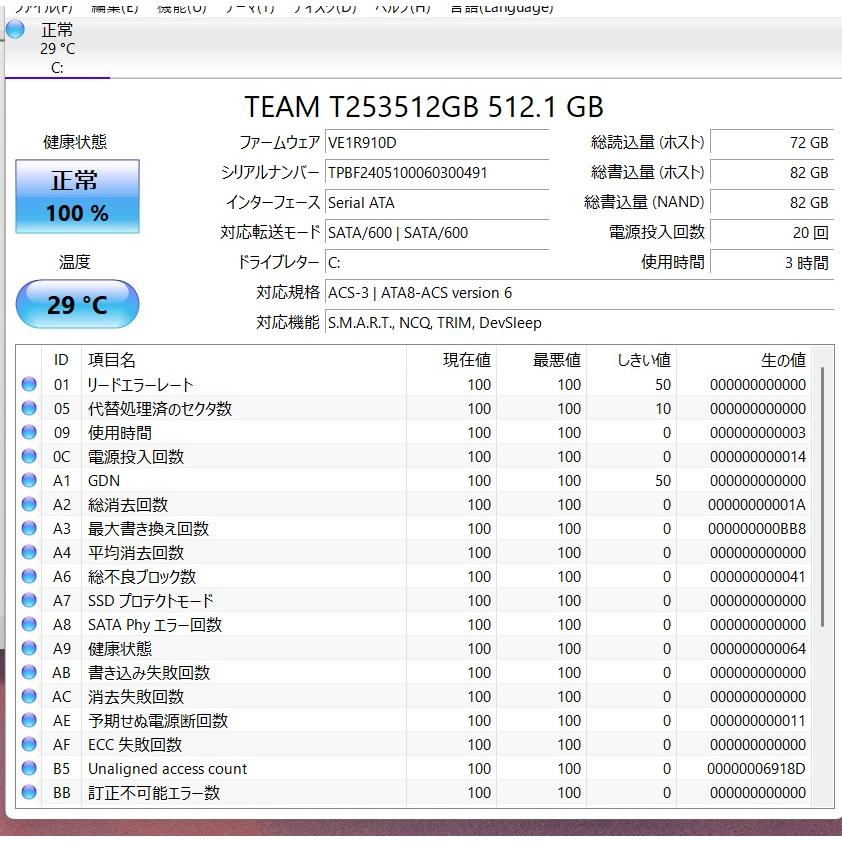Select raw value 00000000001A in 総消去回数 row
Image resolution: width=842 pixels, height=842 pixels.
(757, 505)
